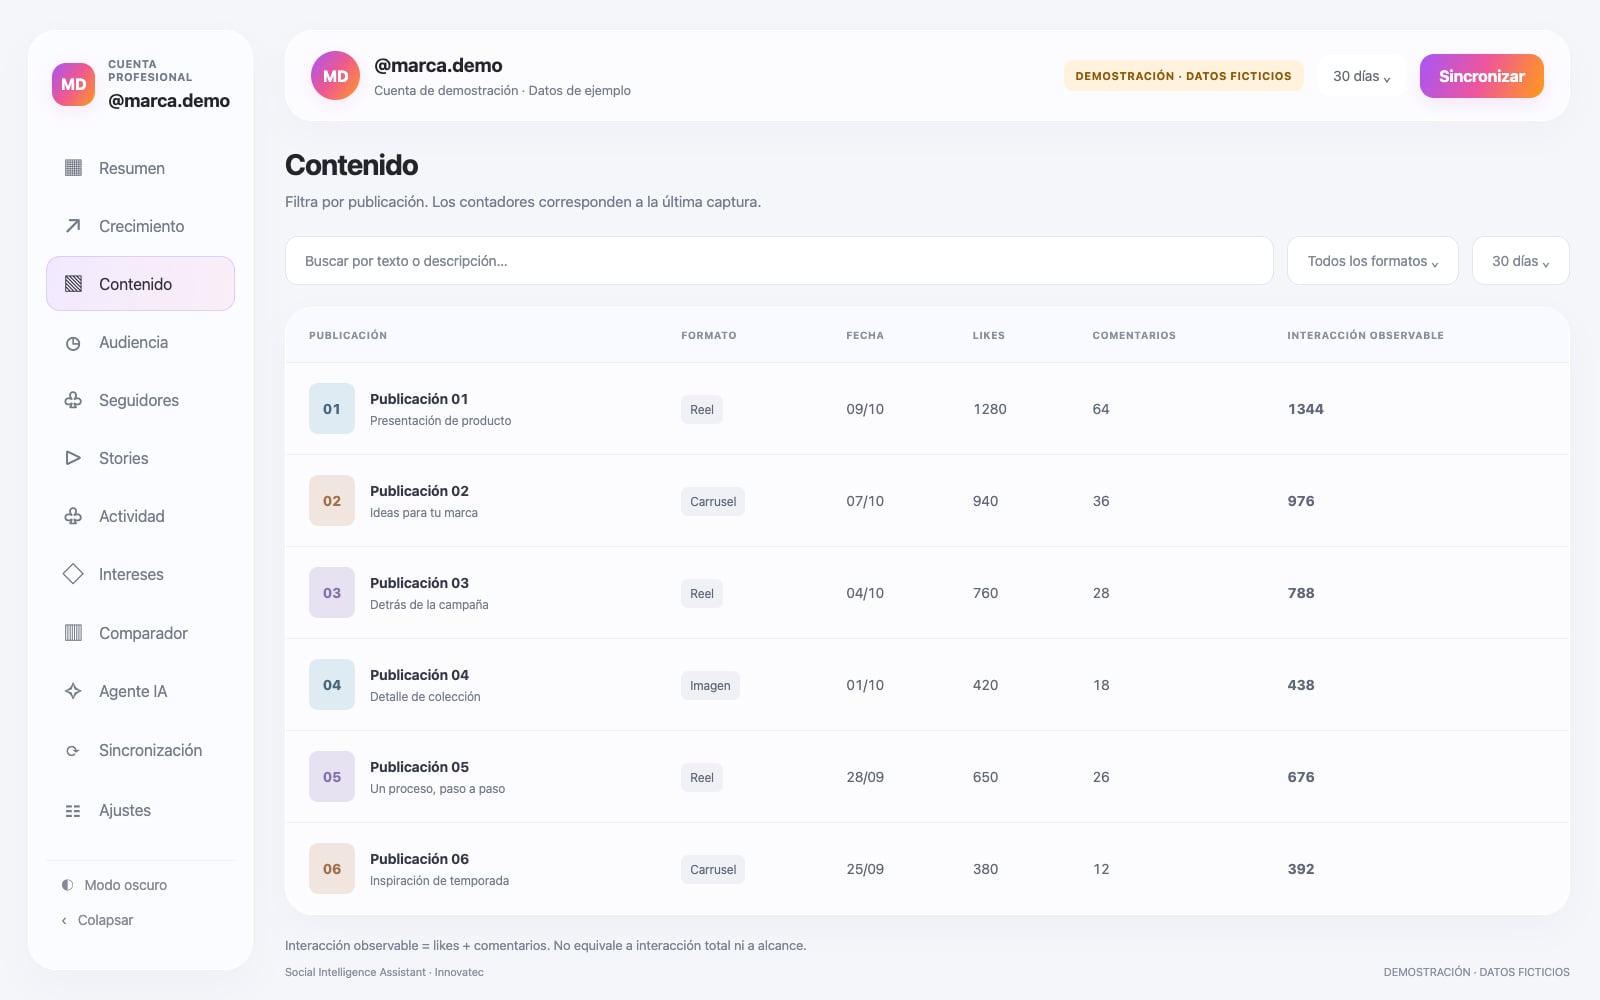Click the Reel tag of Publicación 05
Viewport: 1600px width, 1000px height.
702,777
